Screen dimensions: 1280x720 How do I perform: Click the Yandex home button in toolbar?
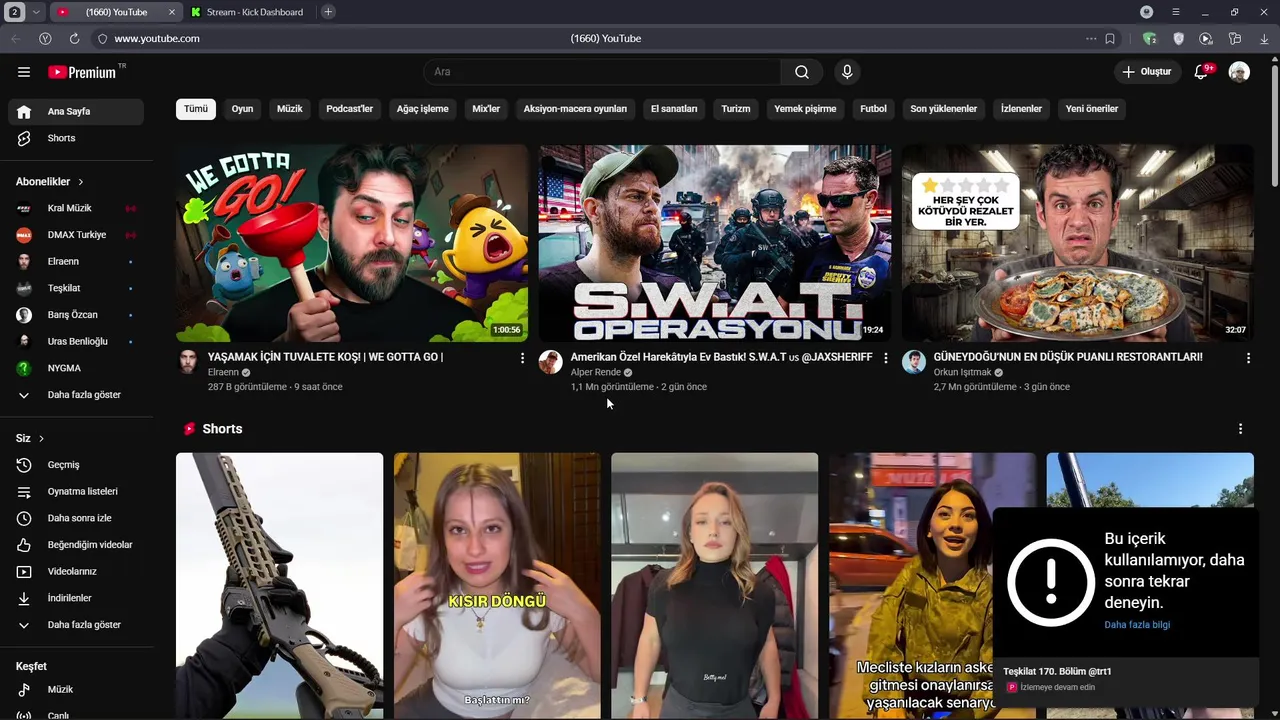tap(45, 39)
